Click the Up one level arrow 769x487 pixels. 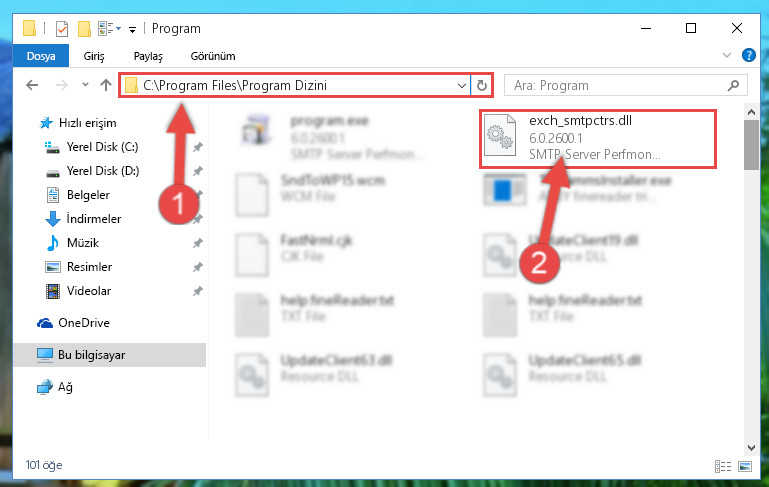[x=106, y=85]
